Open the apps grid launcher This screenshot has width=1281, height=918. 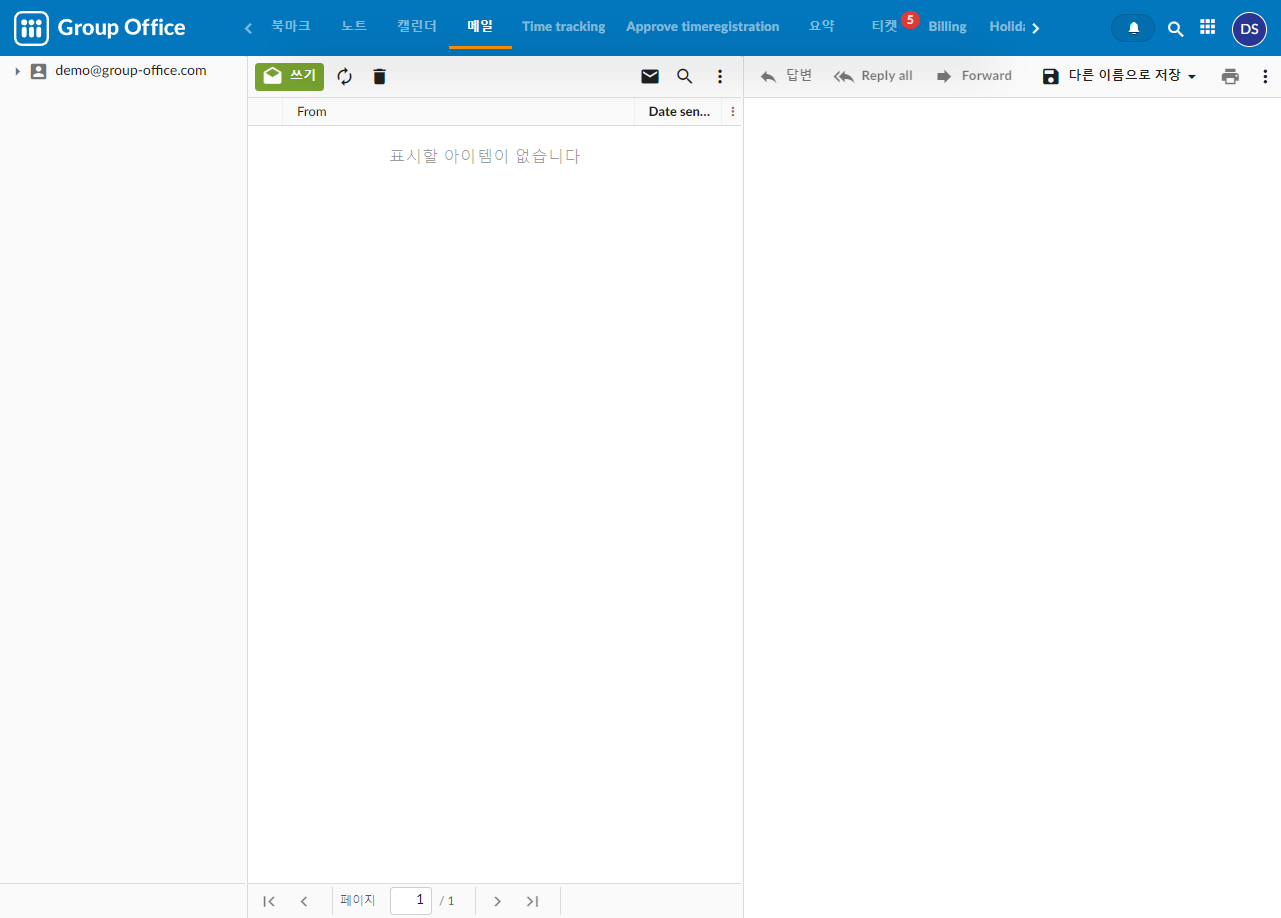pos(1208,28)
